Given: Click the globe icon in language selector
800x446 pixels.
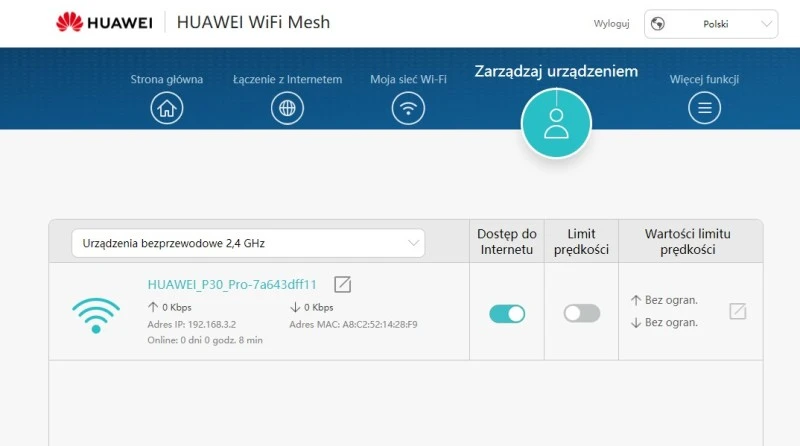Looking at the screenshot, I should click(x=658, y=24).
